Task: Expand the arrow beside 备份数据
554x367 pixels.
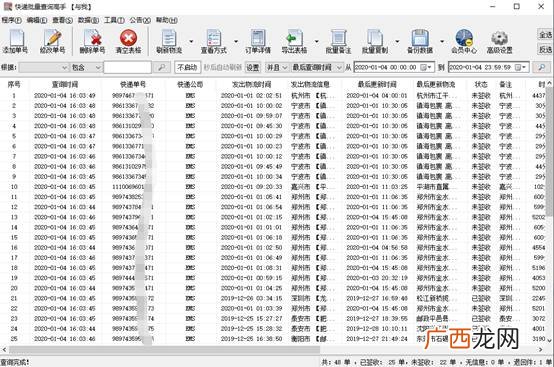Action: pos(442,41)
